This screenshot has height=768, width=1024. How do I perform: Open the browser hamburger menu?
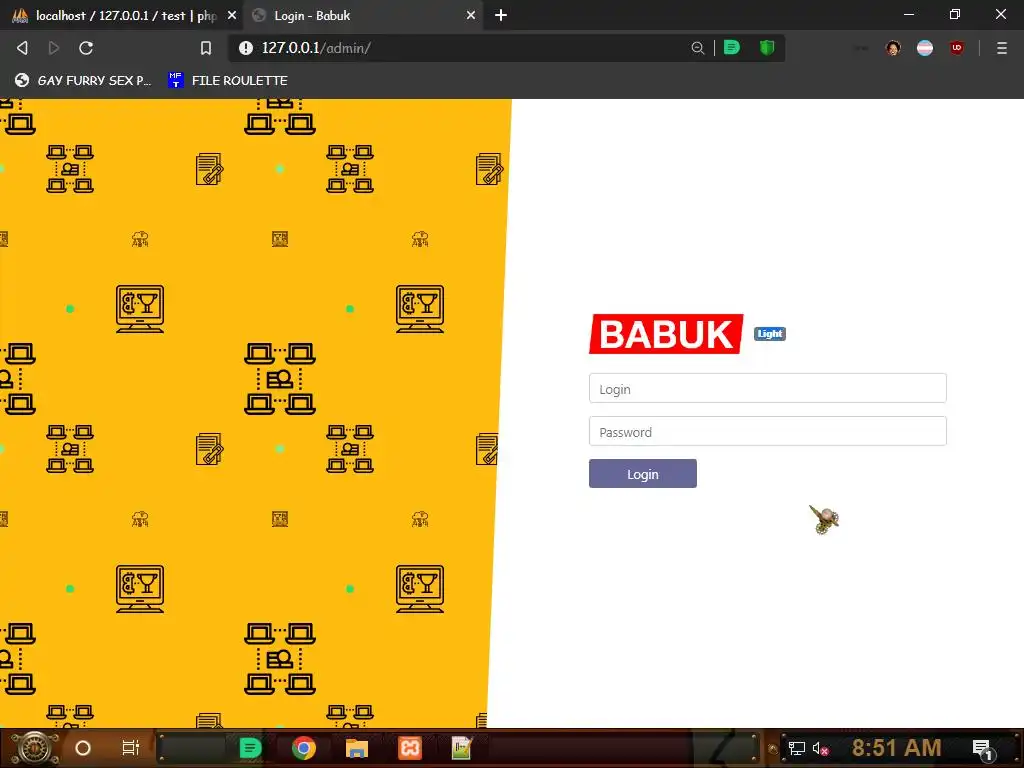pyautogui.click(x=1002, y=48)
